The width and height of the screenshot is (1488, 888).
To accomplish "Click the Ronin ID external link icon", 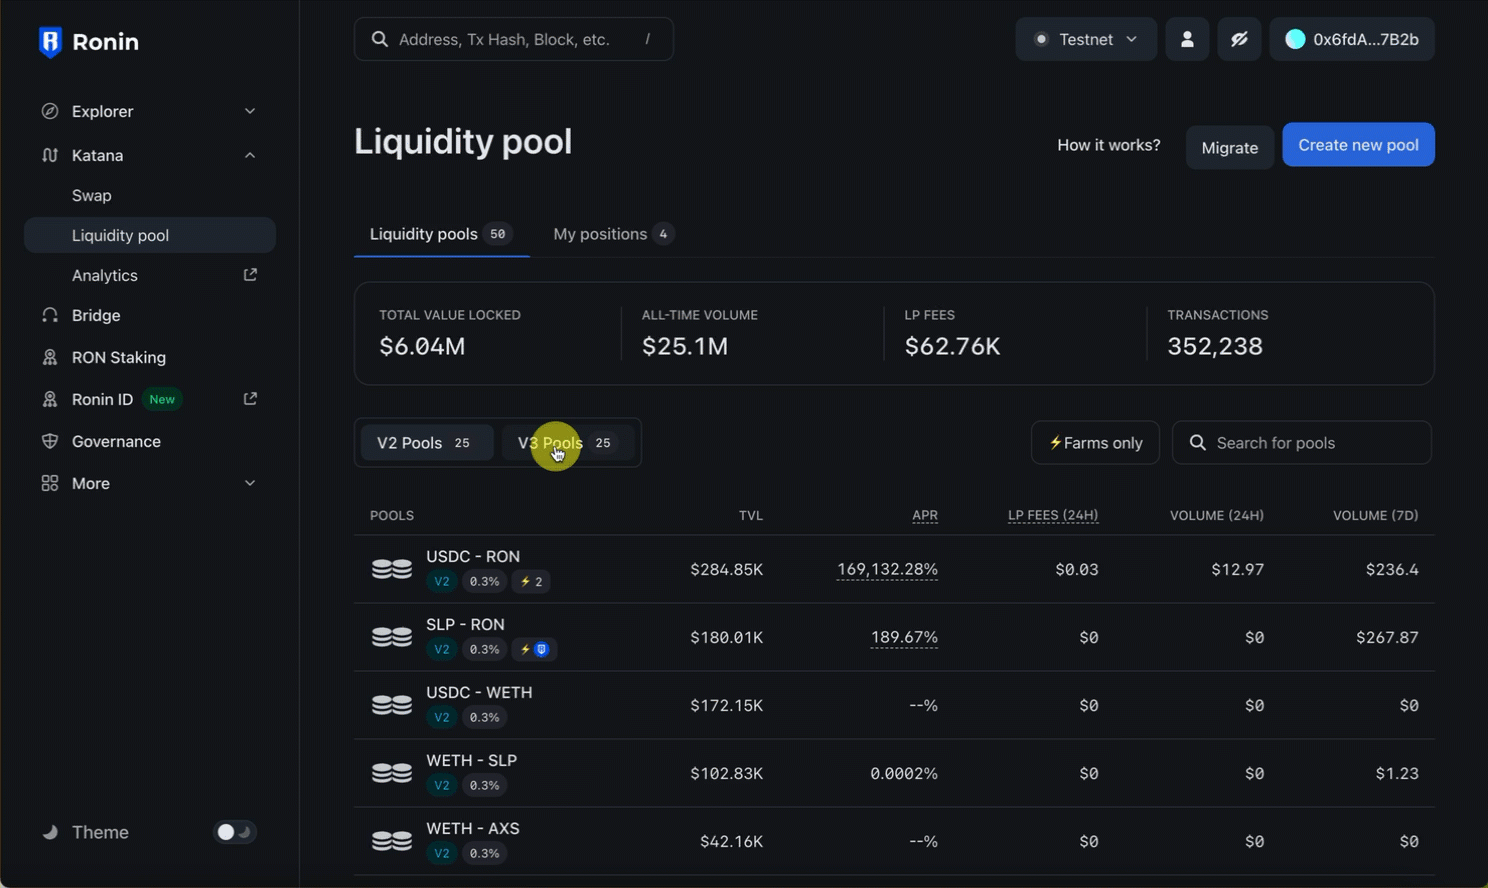I will [250, 399].
